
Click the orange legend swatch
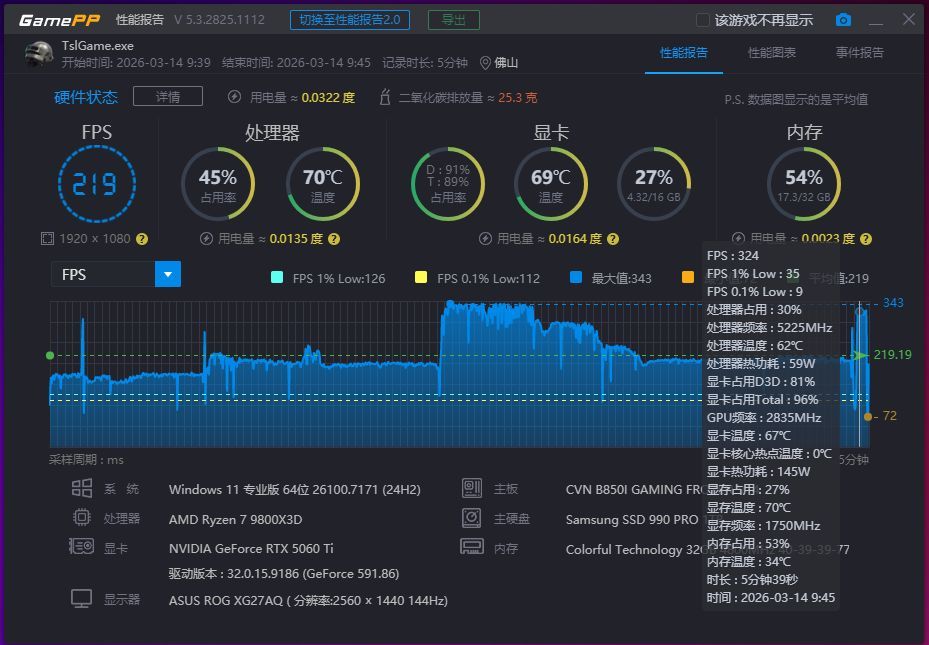tap(688, 277)
